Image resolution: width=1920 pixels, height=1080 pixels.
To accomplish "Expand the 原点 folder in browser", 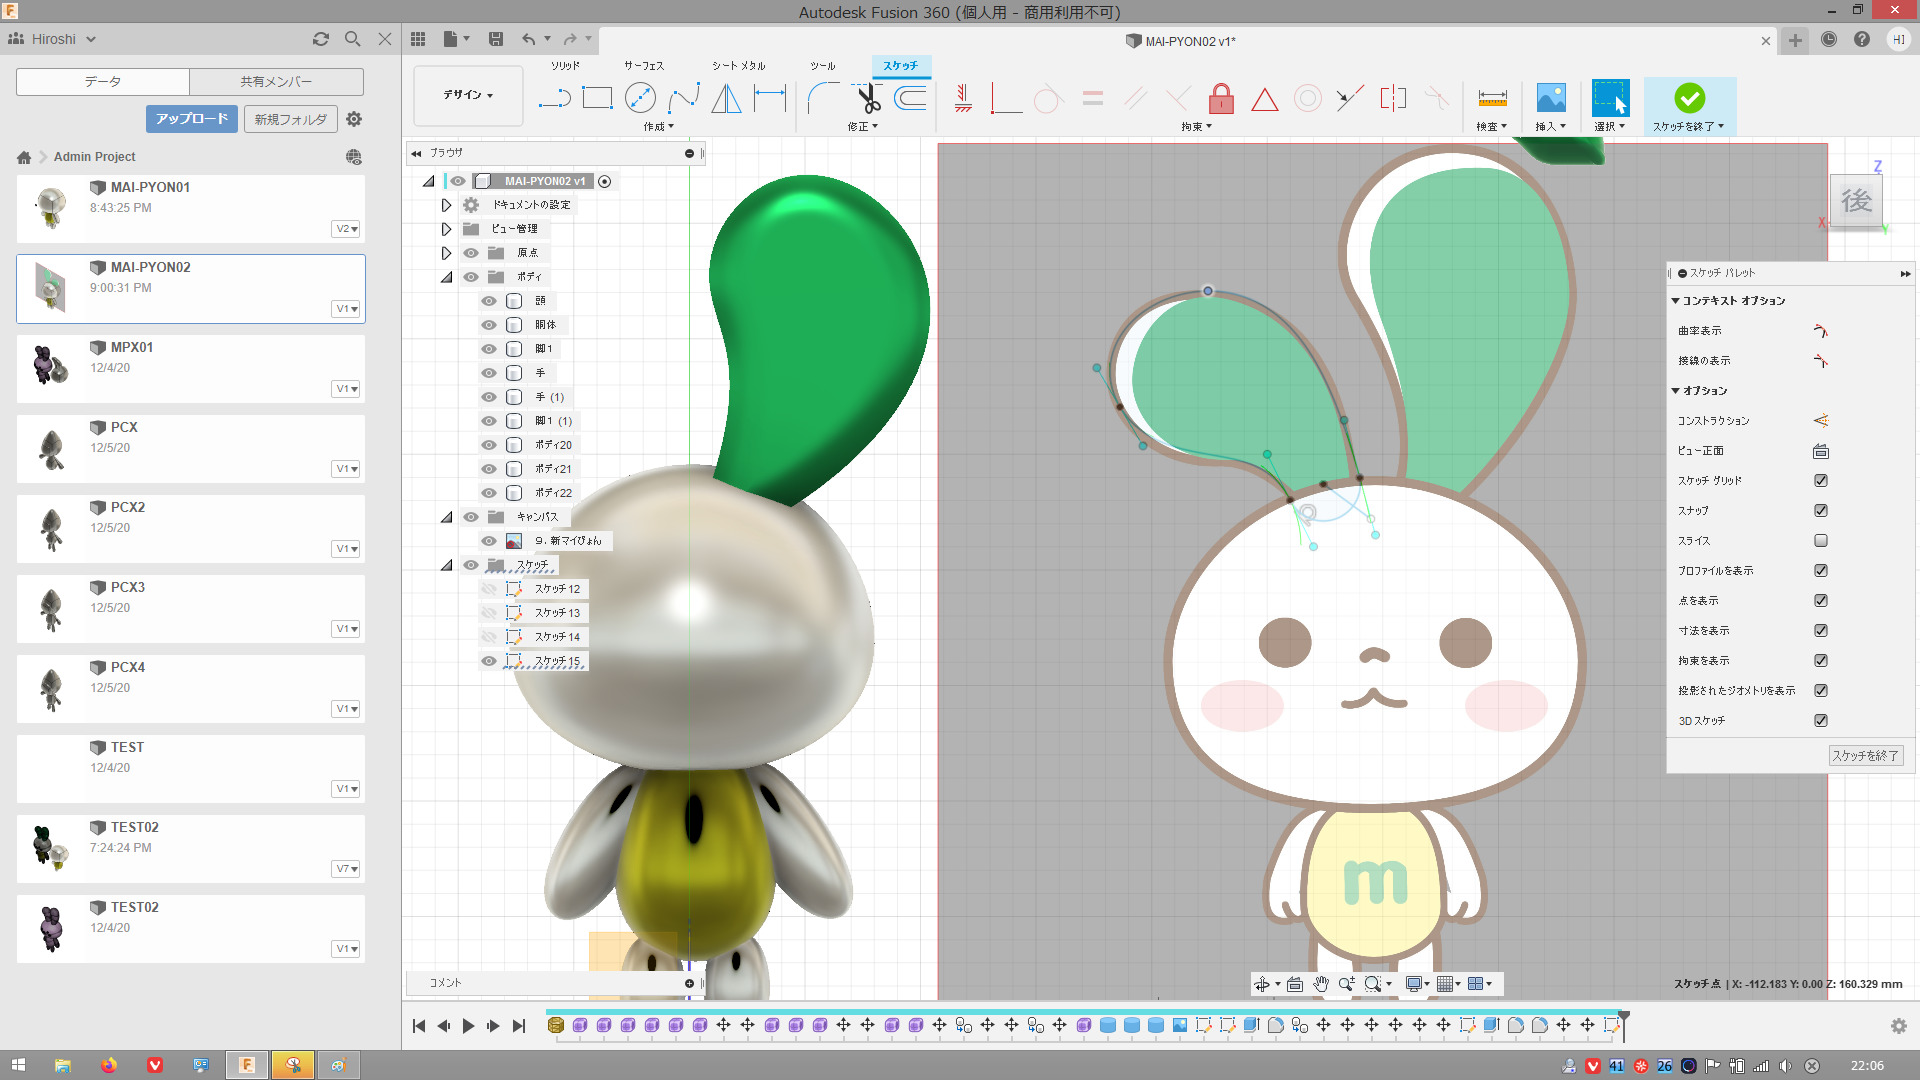I will (x=446, y=253).
